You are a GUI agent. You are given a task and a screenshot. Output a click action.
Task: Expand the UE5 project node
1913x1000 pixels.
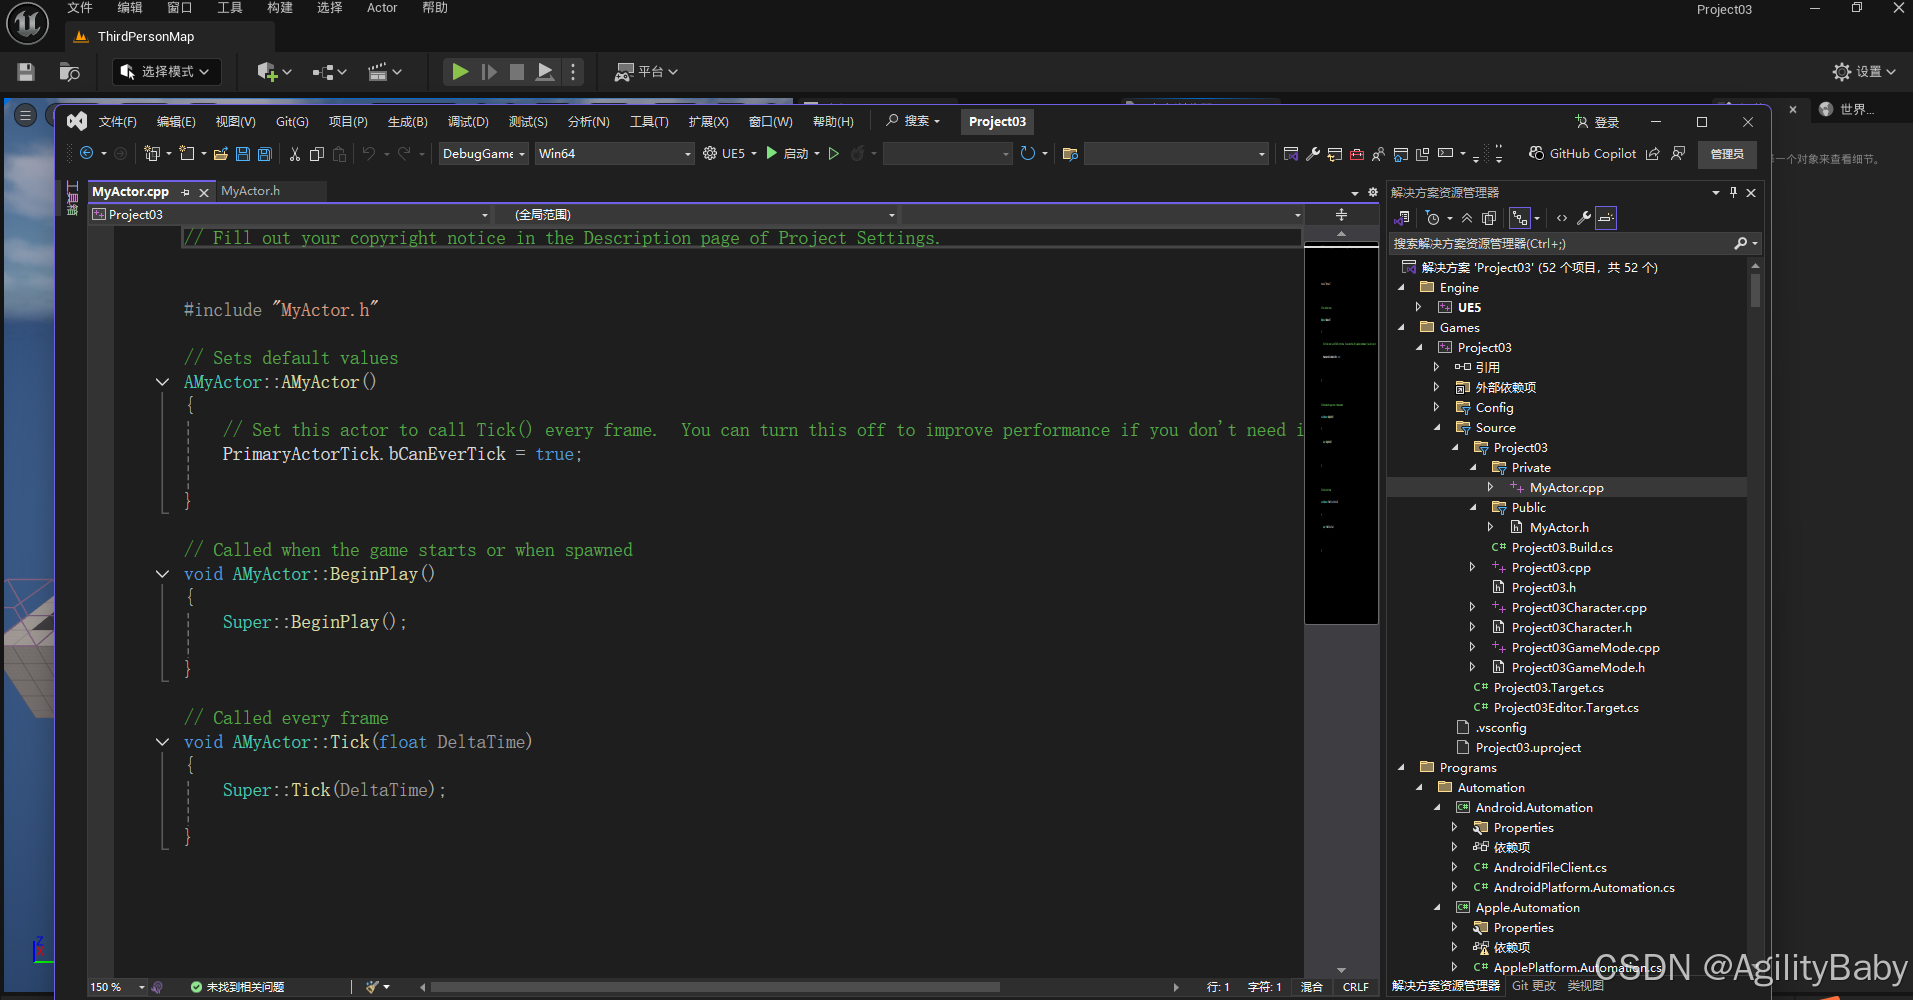pyautogui.click(x=1418, y=307)
